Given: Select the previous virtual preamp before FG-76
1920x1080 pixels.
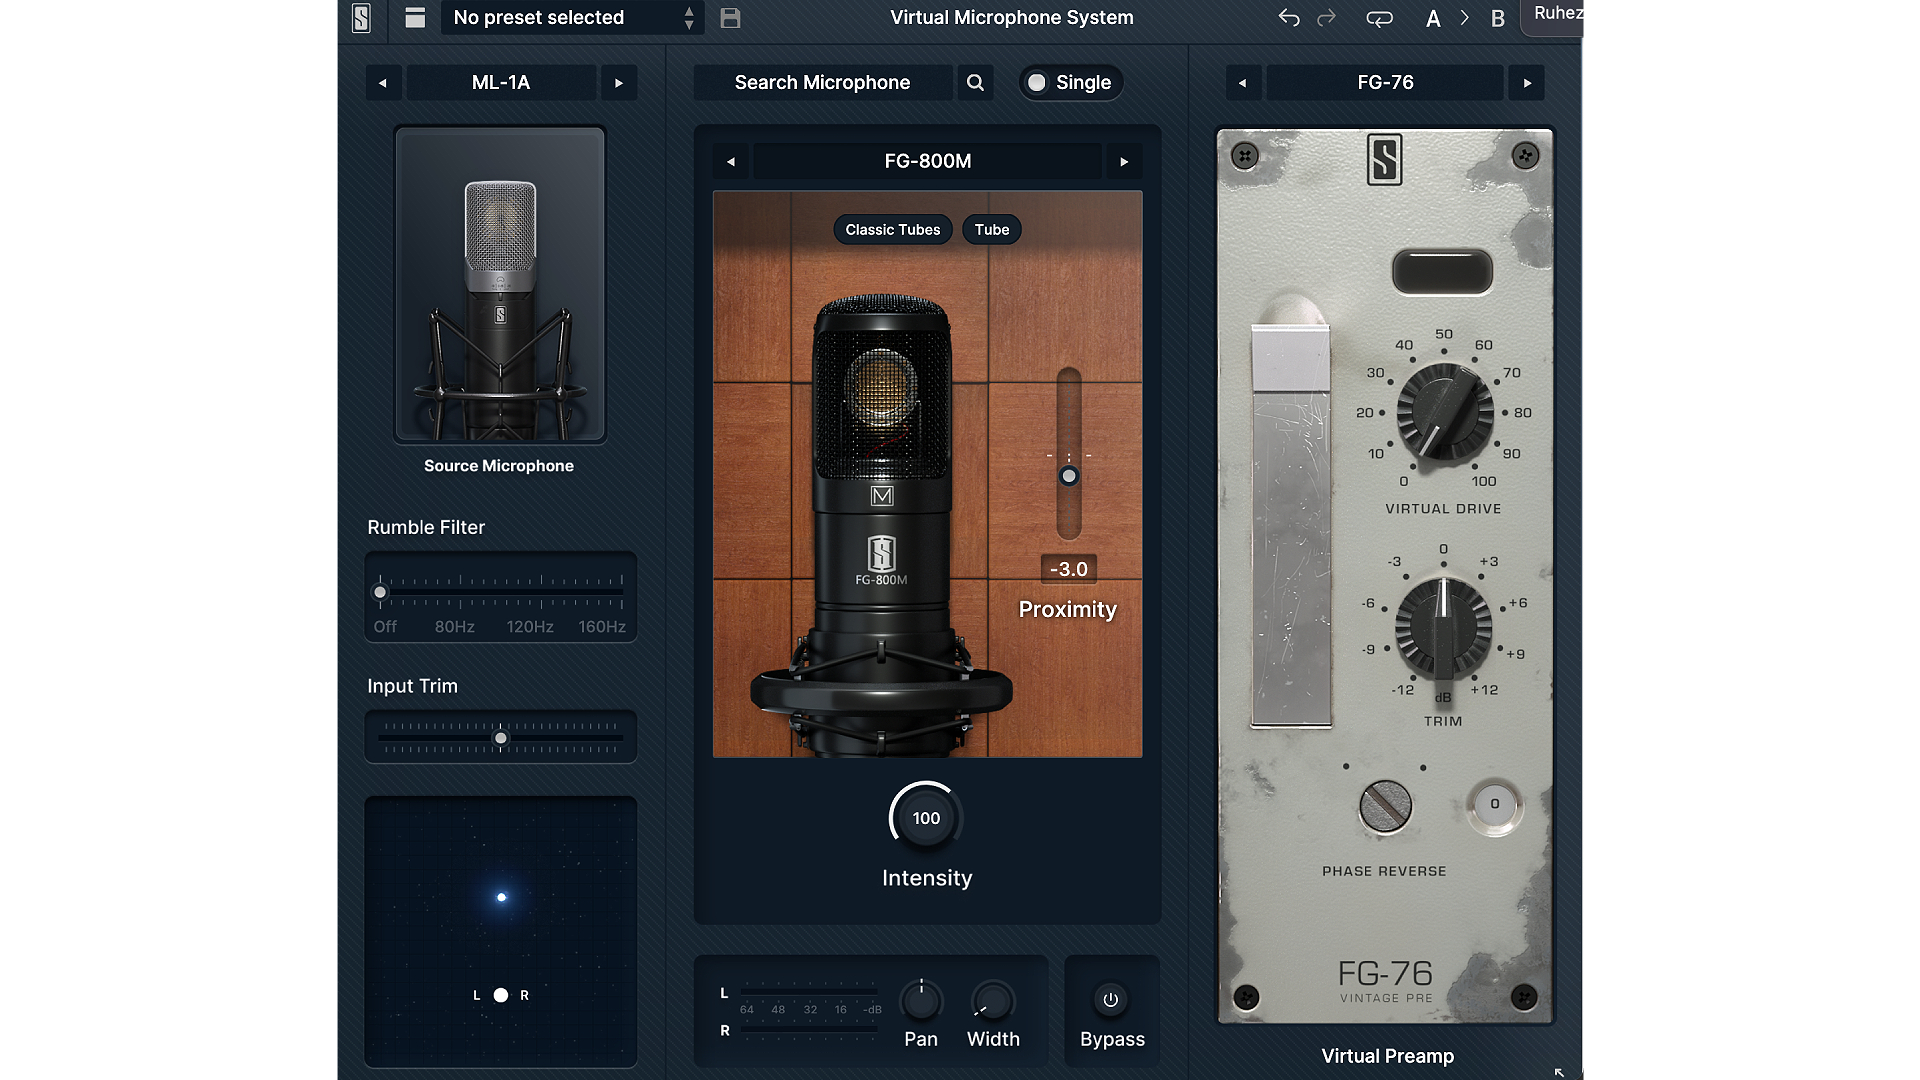Looking at the screenshot, I should tap(1243, 83).
